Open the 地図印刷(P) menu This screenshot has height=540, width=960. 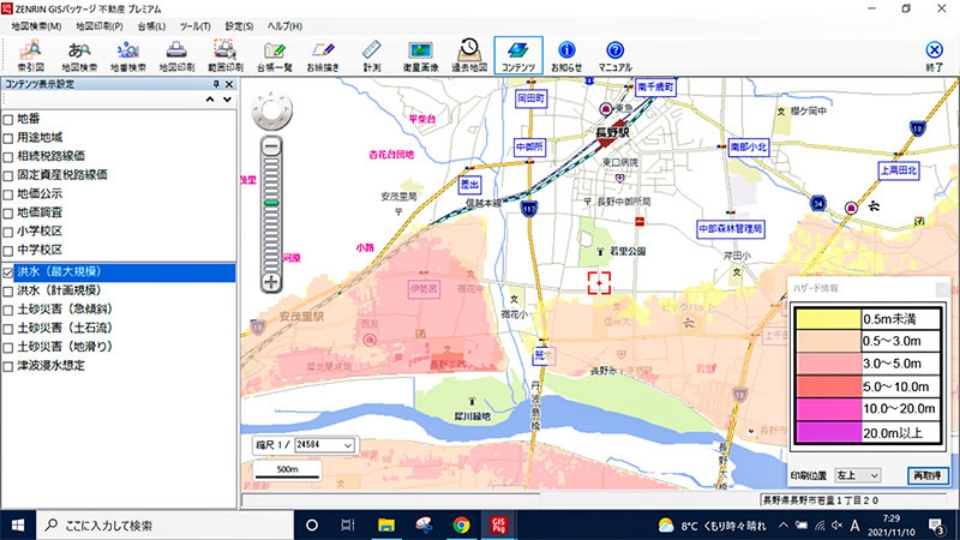click(x=99, y=26)
